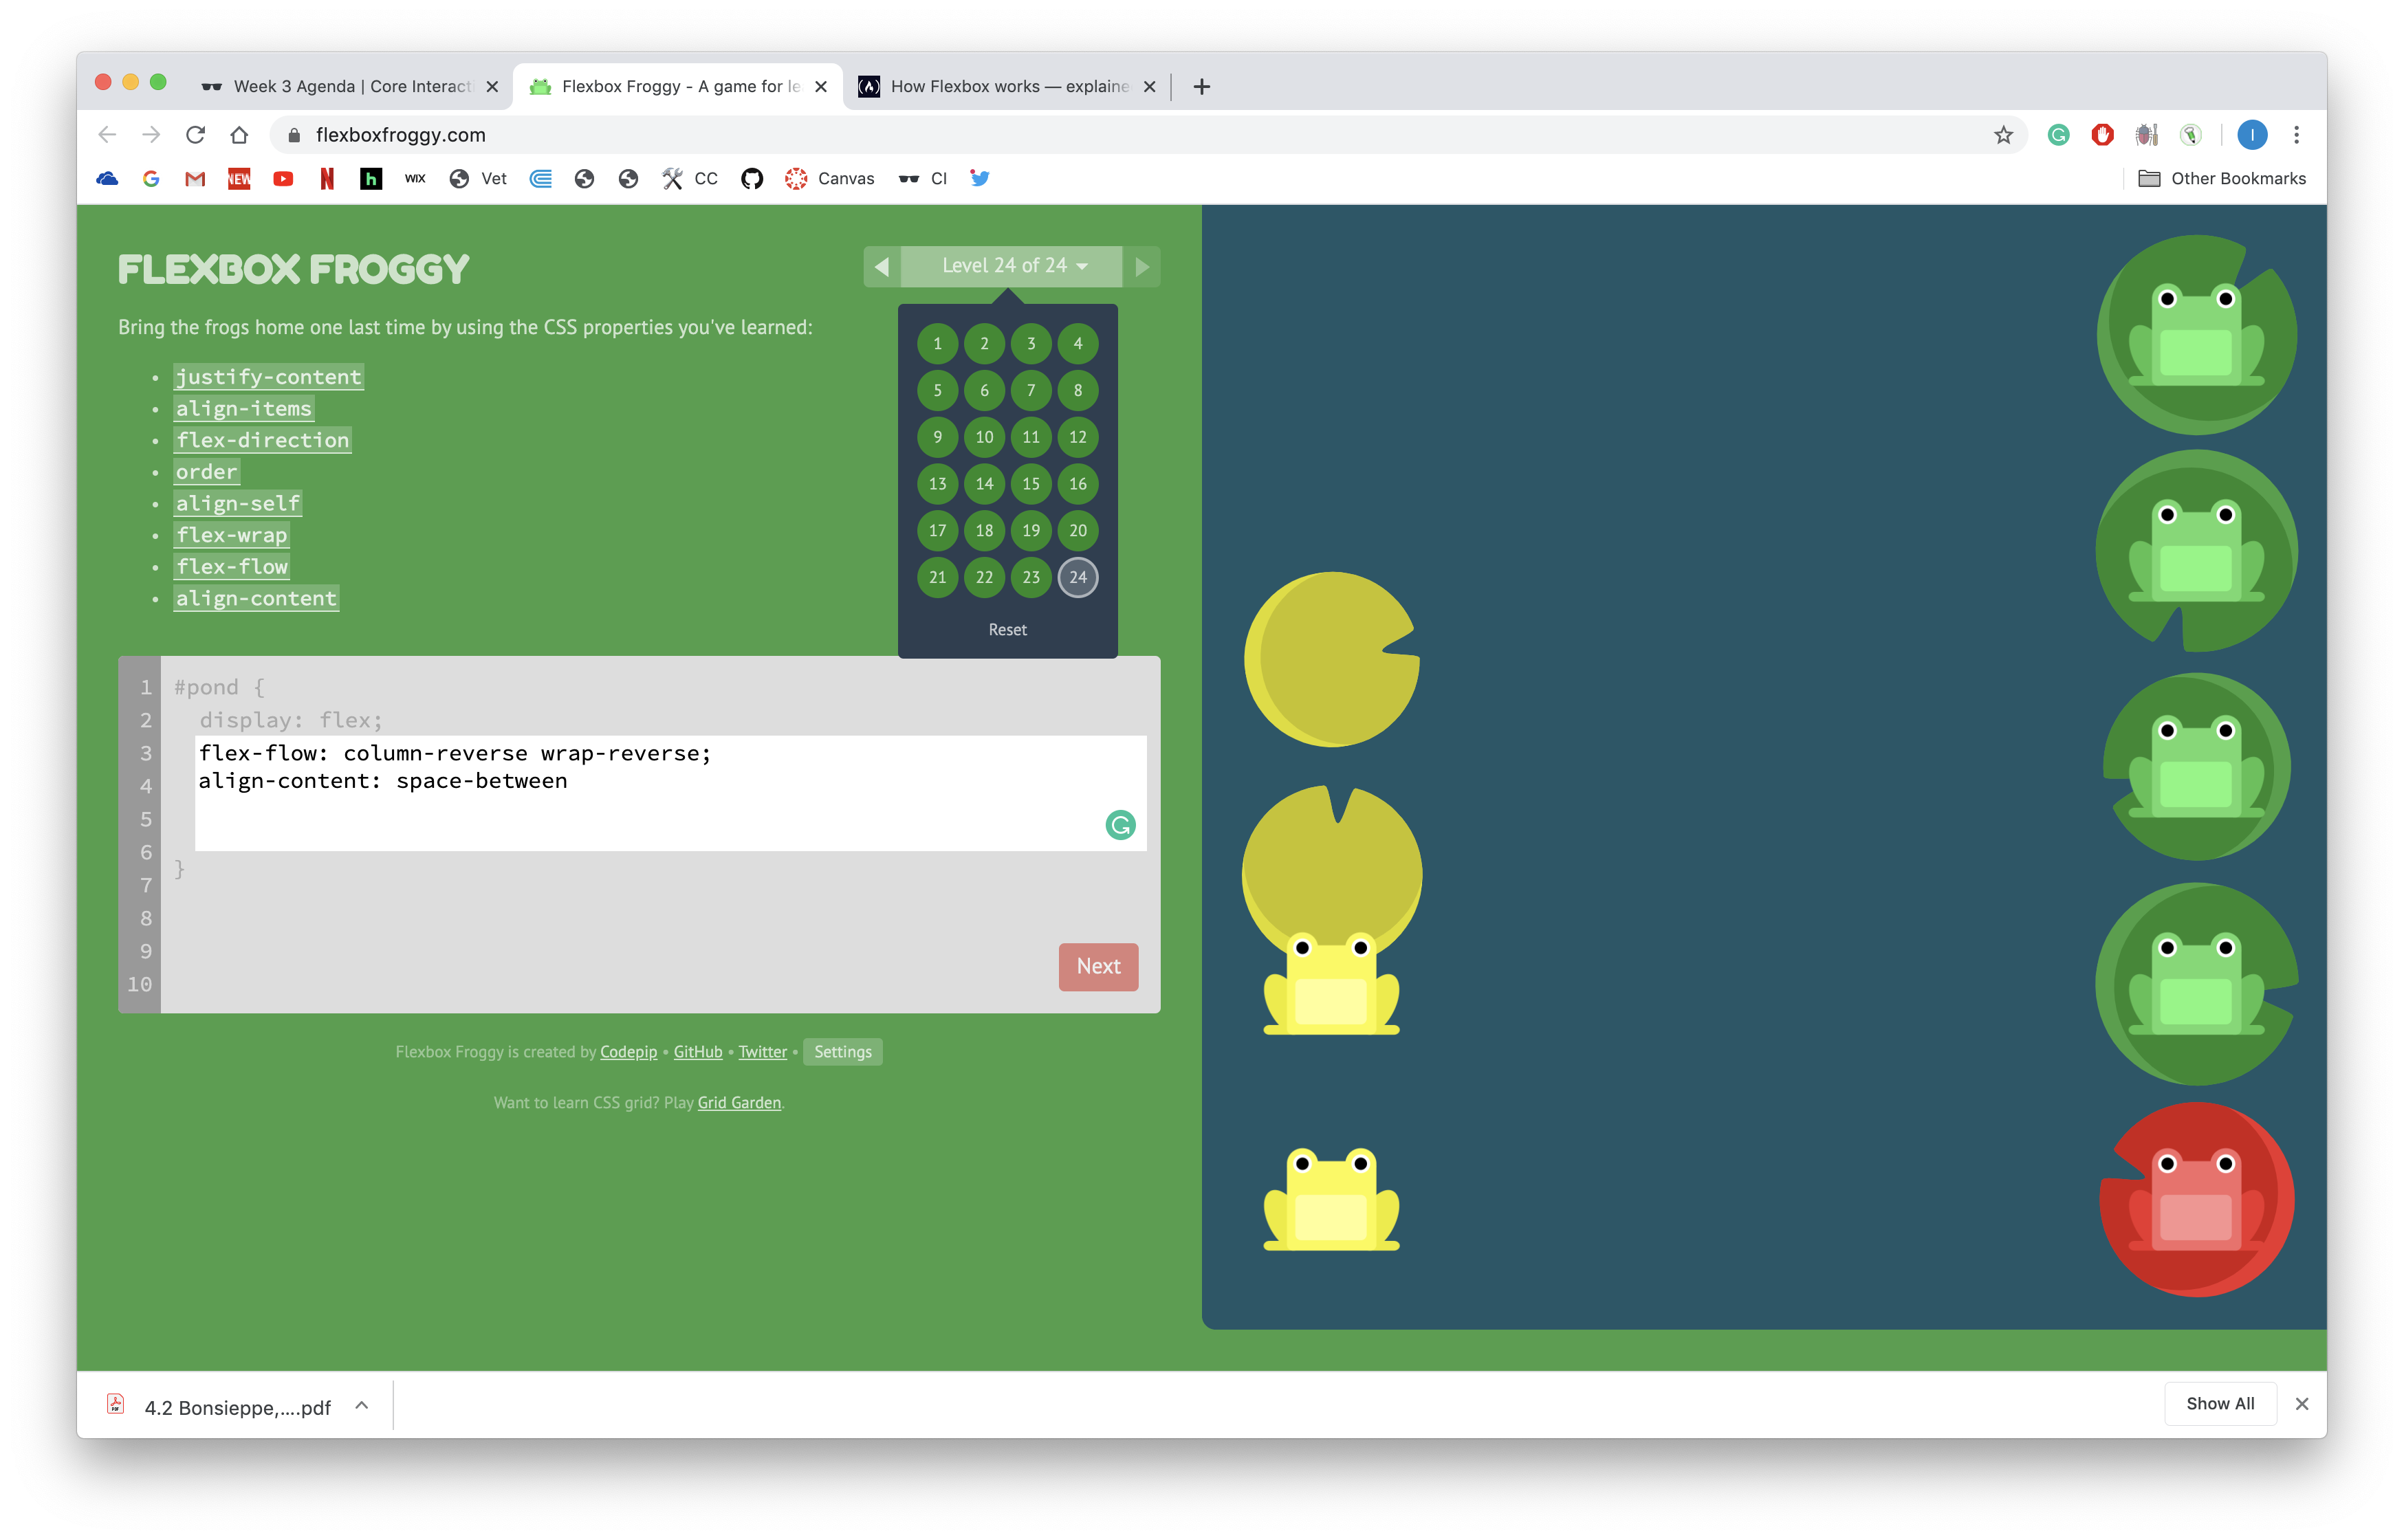Go to next level arrow

tap(1142, 267)
